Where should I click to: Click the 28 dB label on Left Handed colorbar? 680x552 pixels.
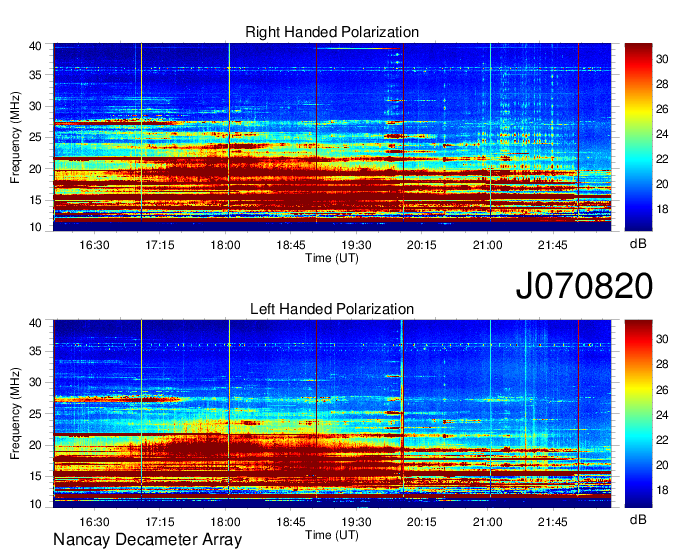[662, 364]
